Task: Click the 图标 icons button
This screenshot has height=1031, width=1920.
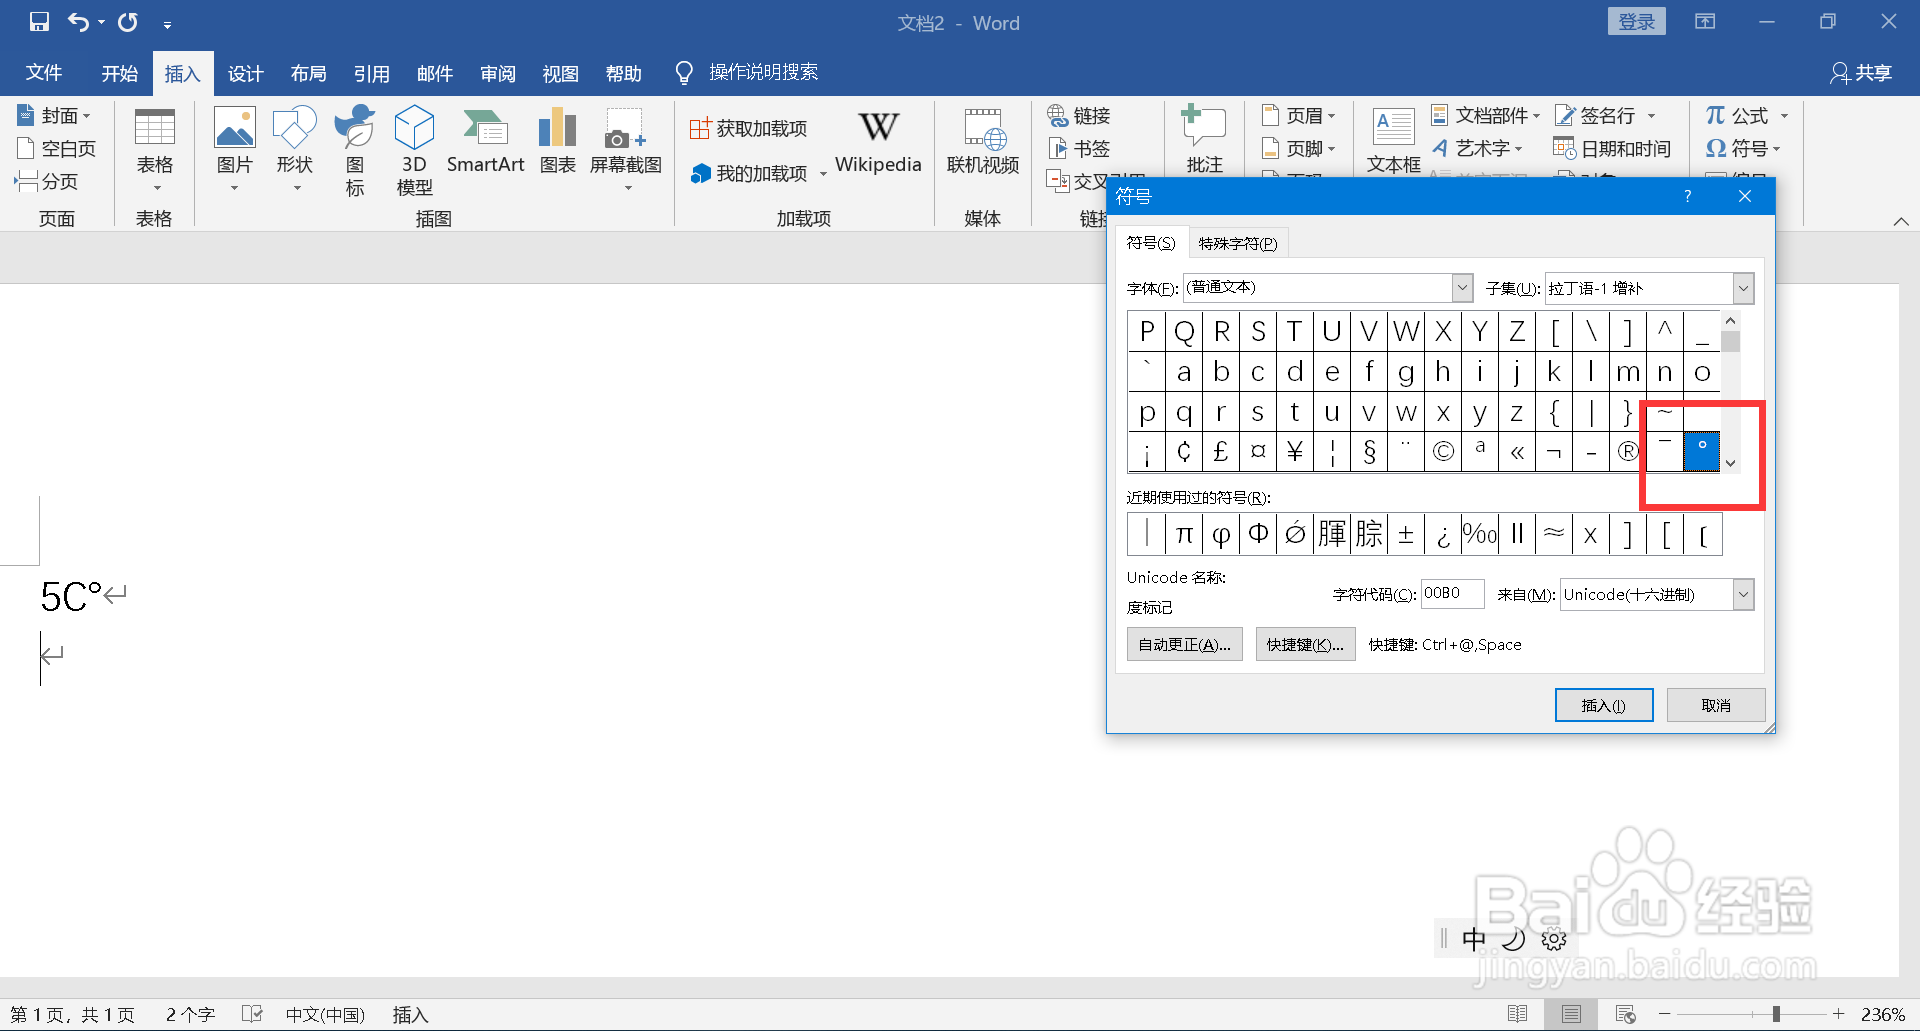Action: 355,151
